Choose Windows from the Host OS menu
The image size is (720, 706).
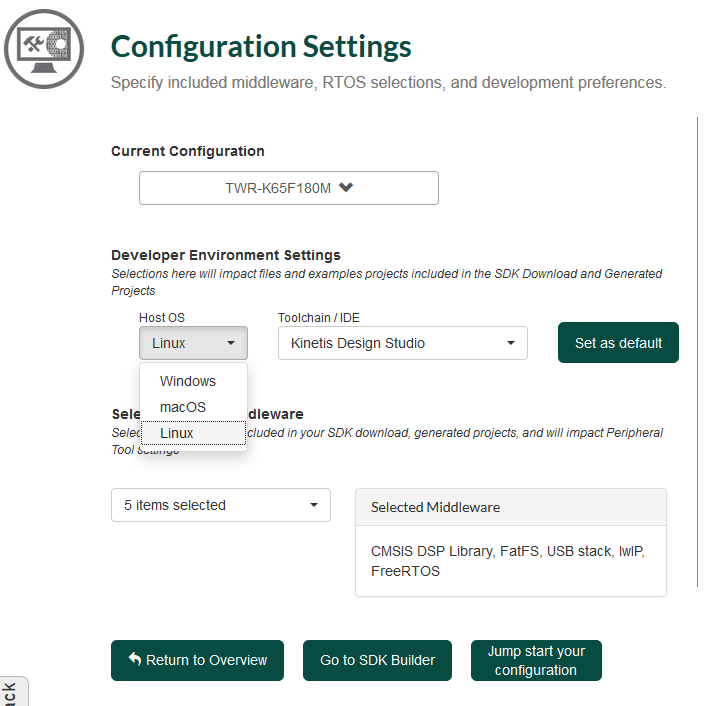[188, 381]
